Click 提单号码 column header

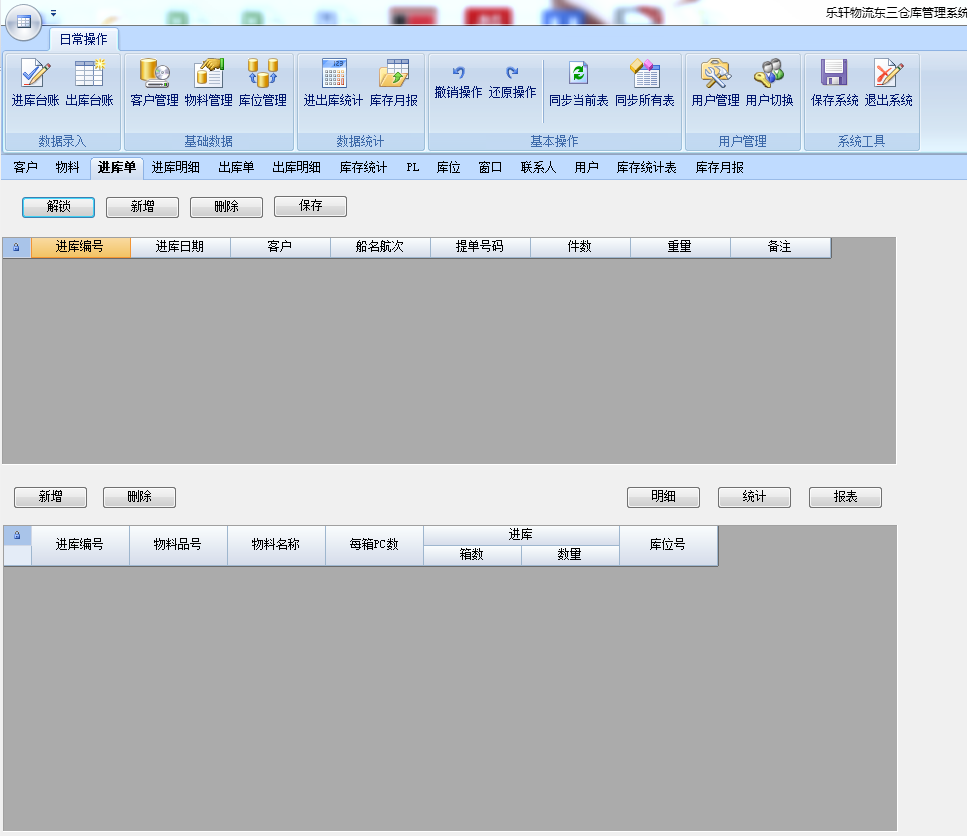480,247
